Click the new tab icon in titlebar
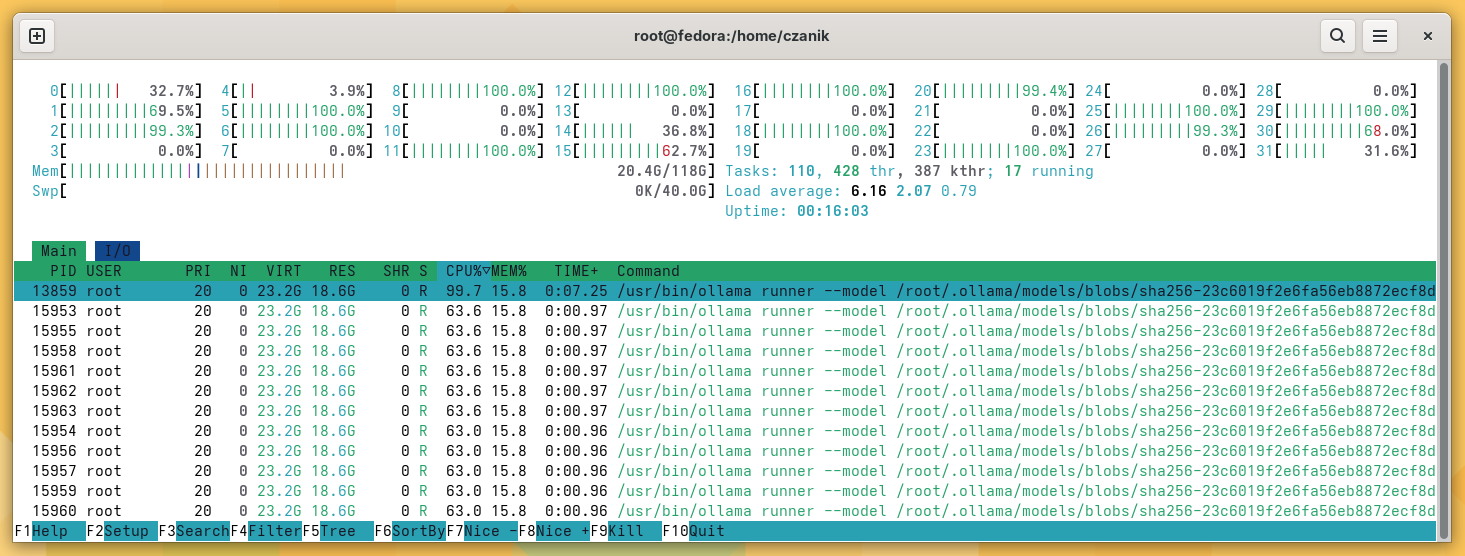 click(37, 36)
